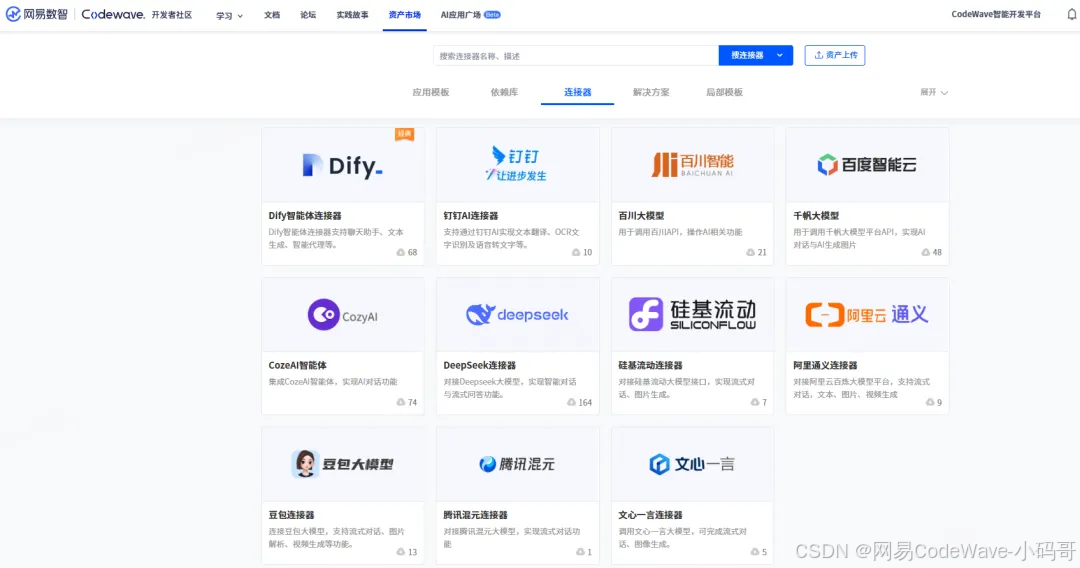Screen dimensions: 1080x568
Task: Click download count icon on DeepSeek连接器 card
Action: [x=572, y=402]
